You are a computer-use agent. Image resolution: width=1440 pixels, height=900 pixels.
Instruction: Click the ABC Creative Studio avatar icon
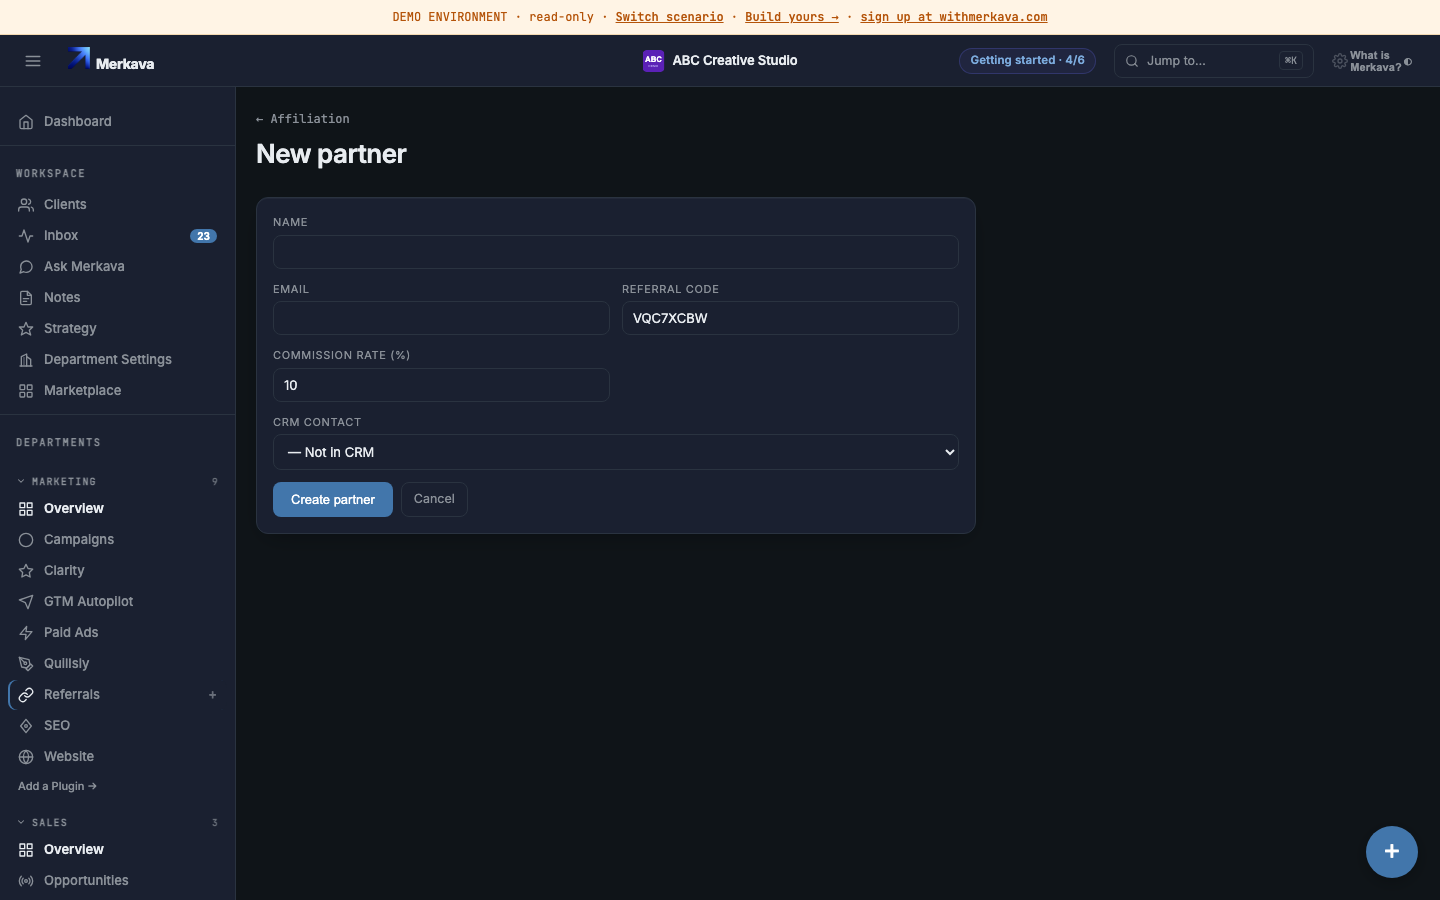(653, 61)
